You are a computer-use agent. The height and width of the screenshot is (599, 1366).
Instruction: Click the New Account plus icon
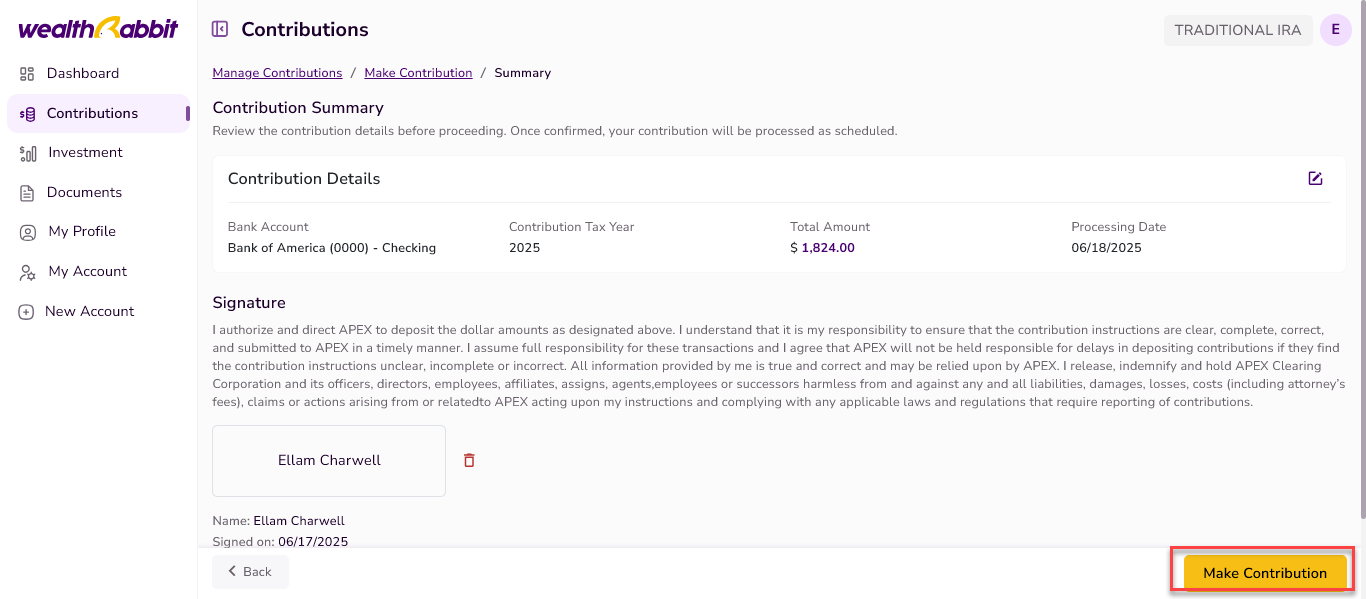(27, 312)
